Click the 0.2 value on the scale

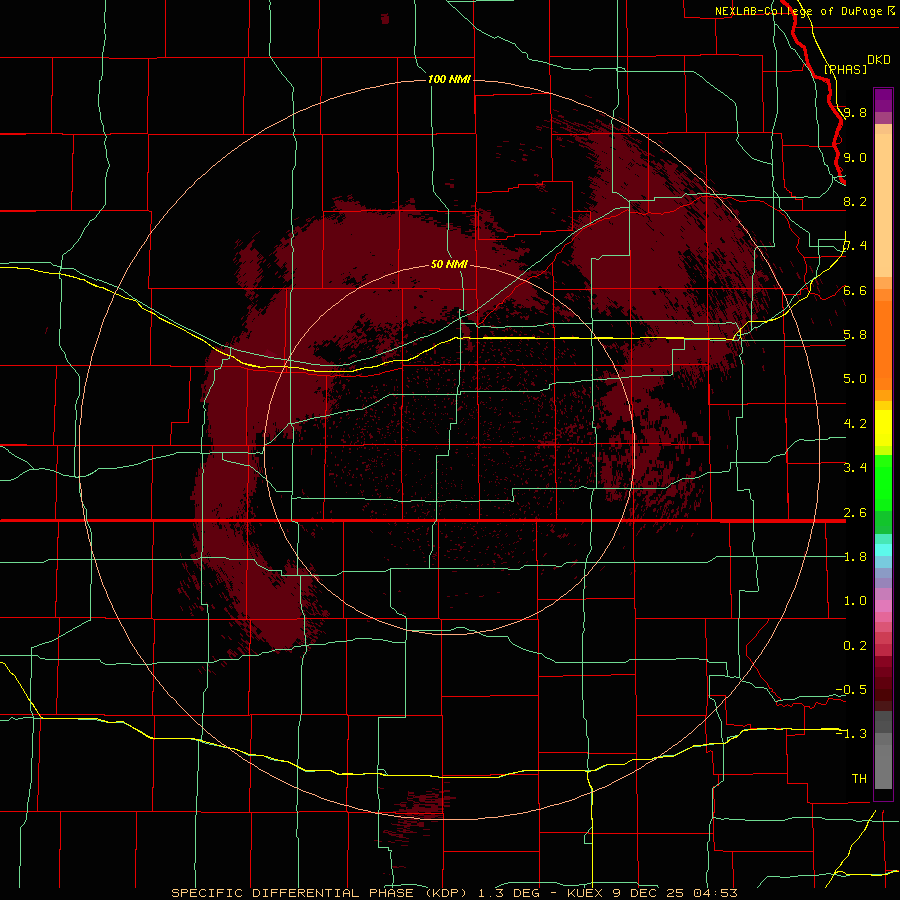(x=855, y=646)
